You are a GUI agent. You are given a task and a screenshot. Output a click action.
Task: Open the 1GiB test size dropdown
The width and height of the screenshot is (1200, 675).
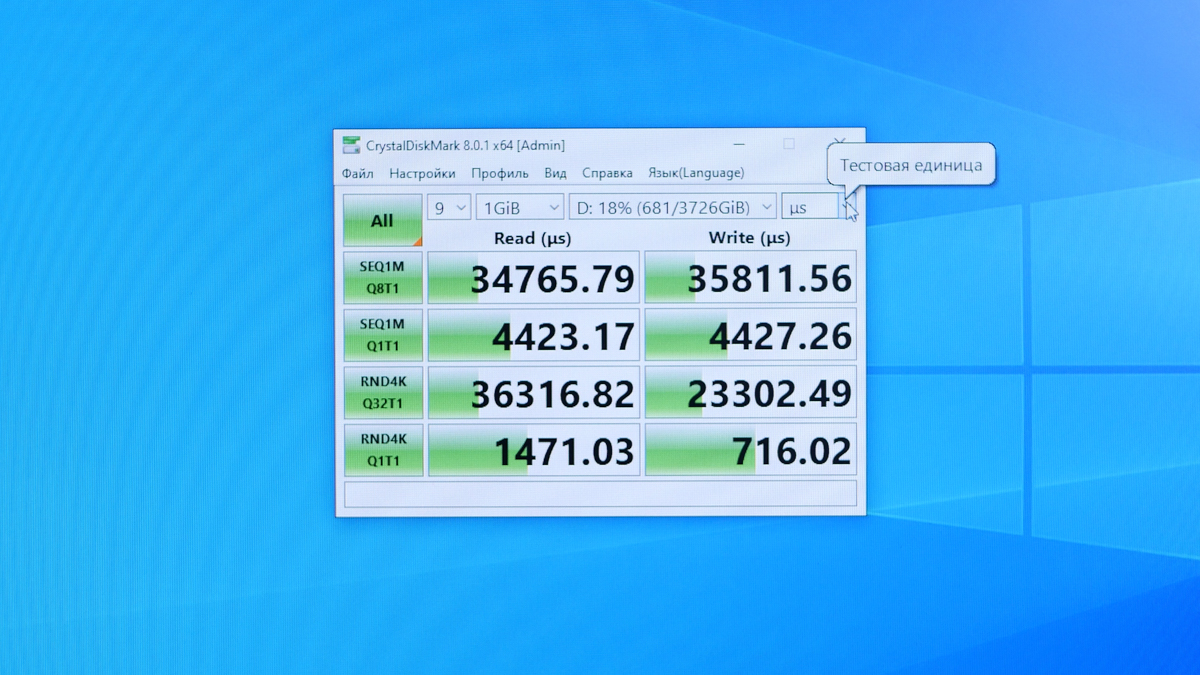520,207
